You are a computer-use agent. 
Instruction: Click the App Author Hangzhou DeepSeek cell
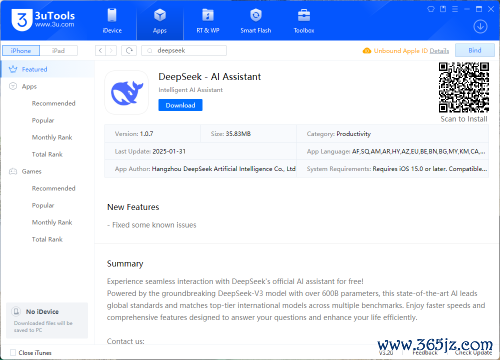coord(200,169)
